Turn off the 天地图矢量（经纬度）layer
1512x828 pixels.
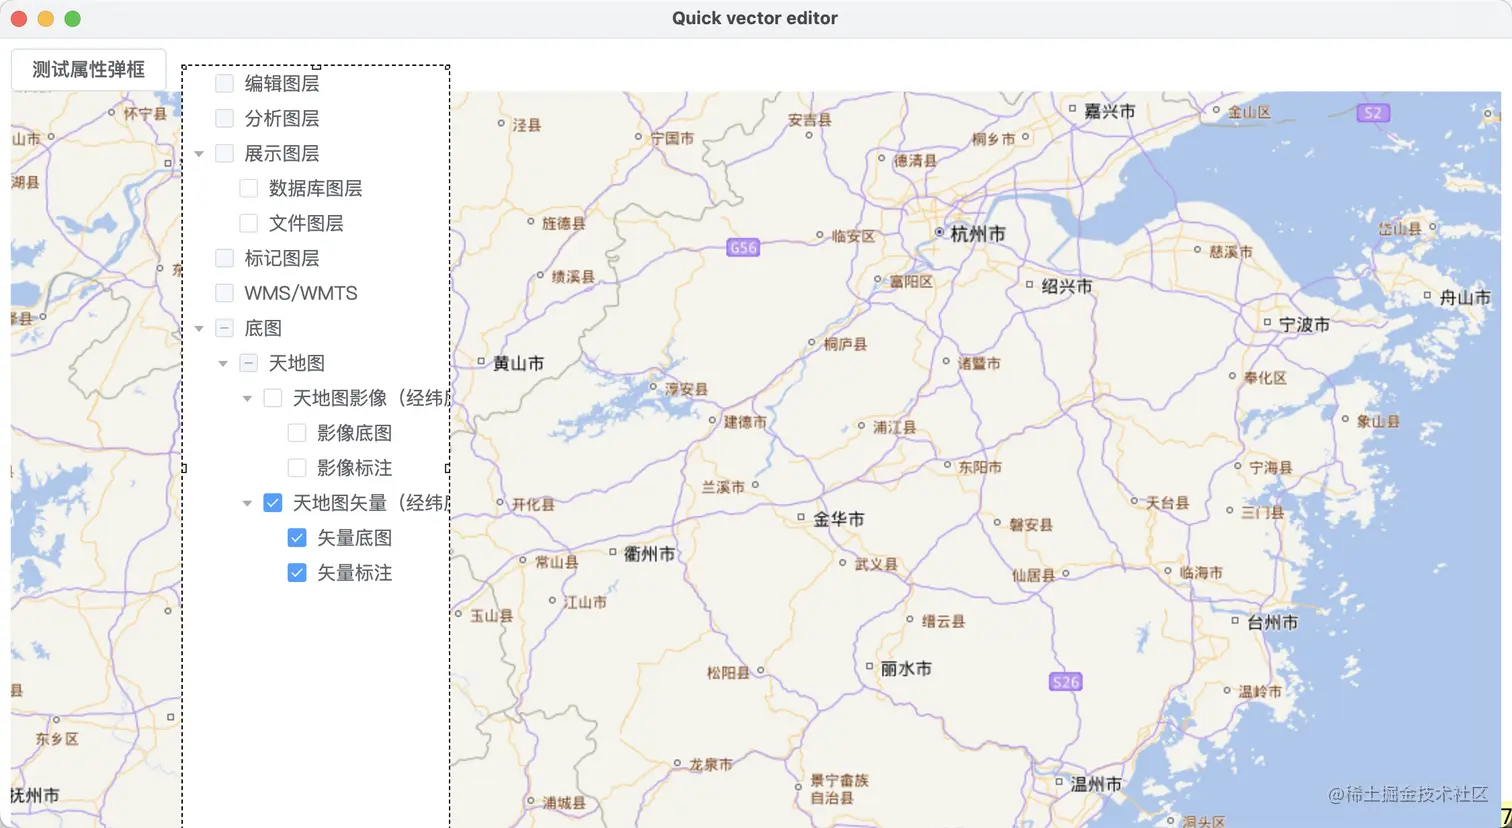(272, 502)
